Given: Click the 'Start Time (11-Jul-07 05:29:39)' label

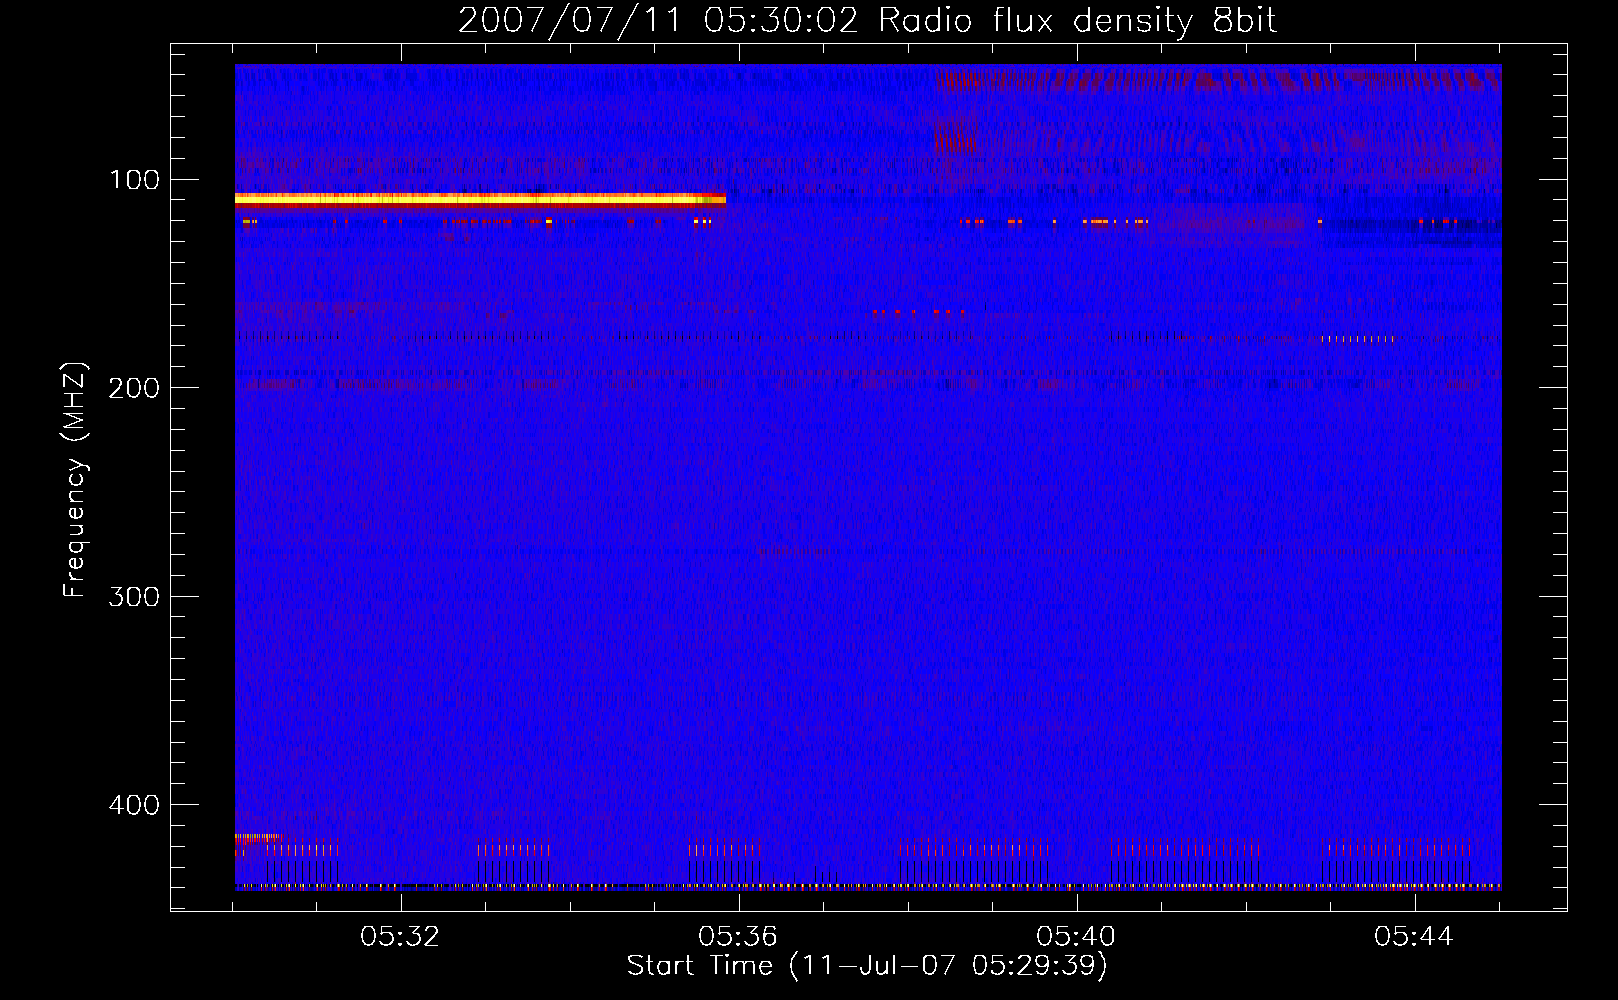Looking at the screenshot, I should point(867,966).
